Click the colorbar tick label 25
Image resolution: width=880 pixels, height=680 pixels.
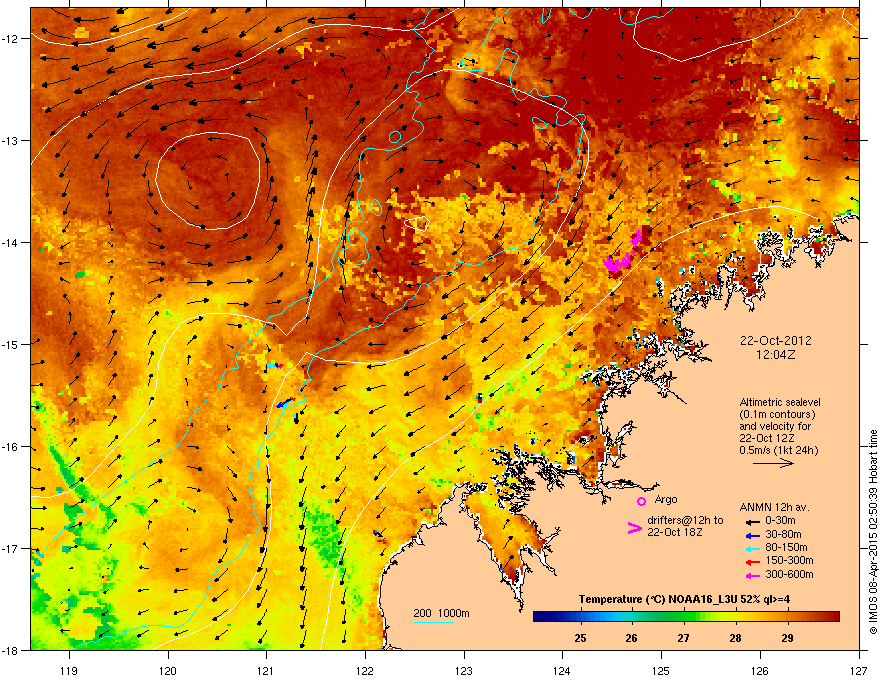pyautogui.click(x=580, y=638)
